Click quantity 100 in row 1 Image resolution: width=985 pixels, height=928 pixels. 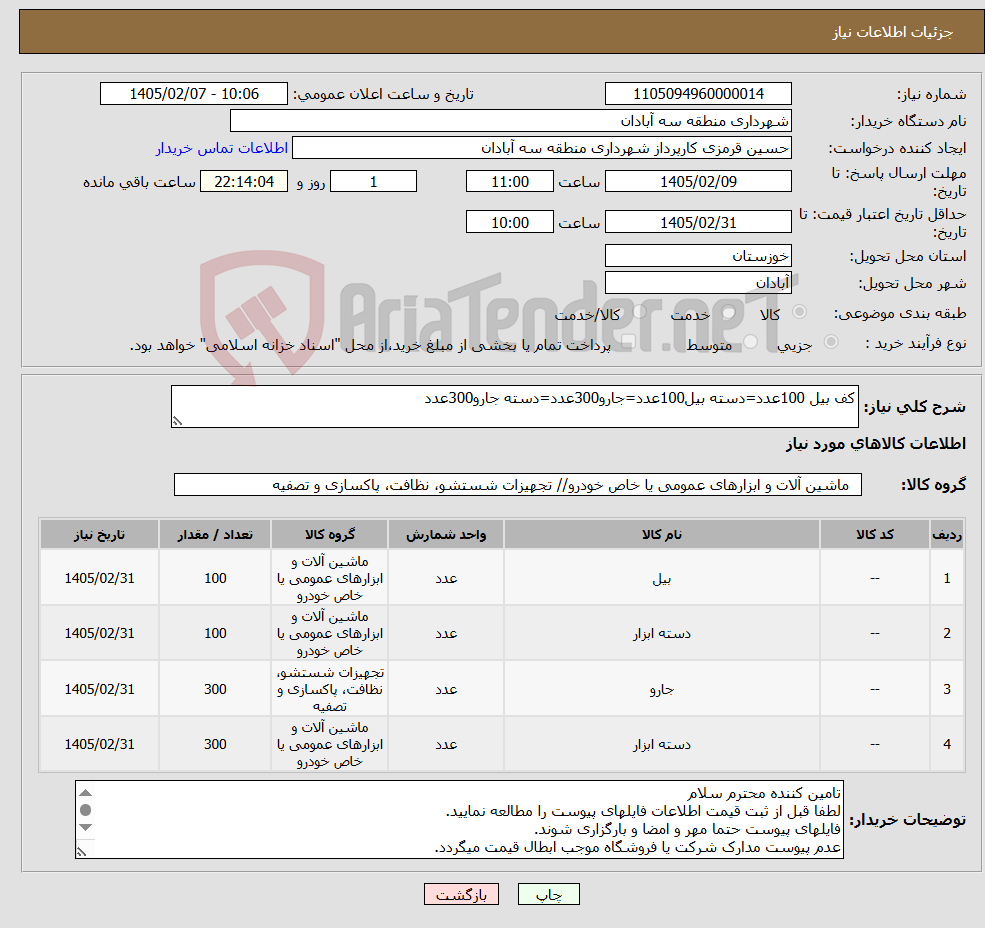coord(215,578)
